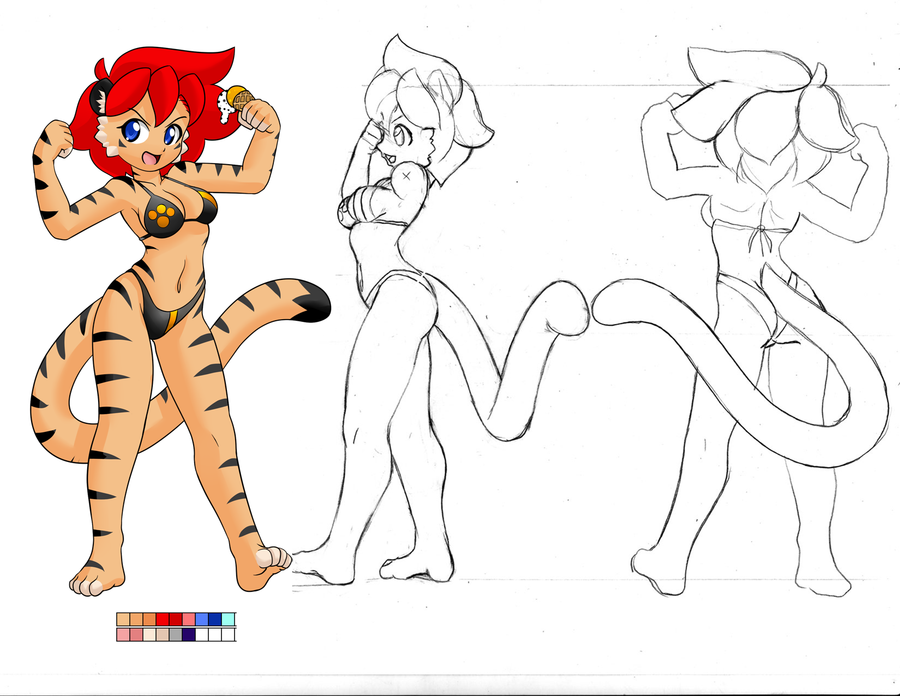Choose the cyan swatch in the palette
The width and height of the screenshot is (900, 696).
point(228,619)
